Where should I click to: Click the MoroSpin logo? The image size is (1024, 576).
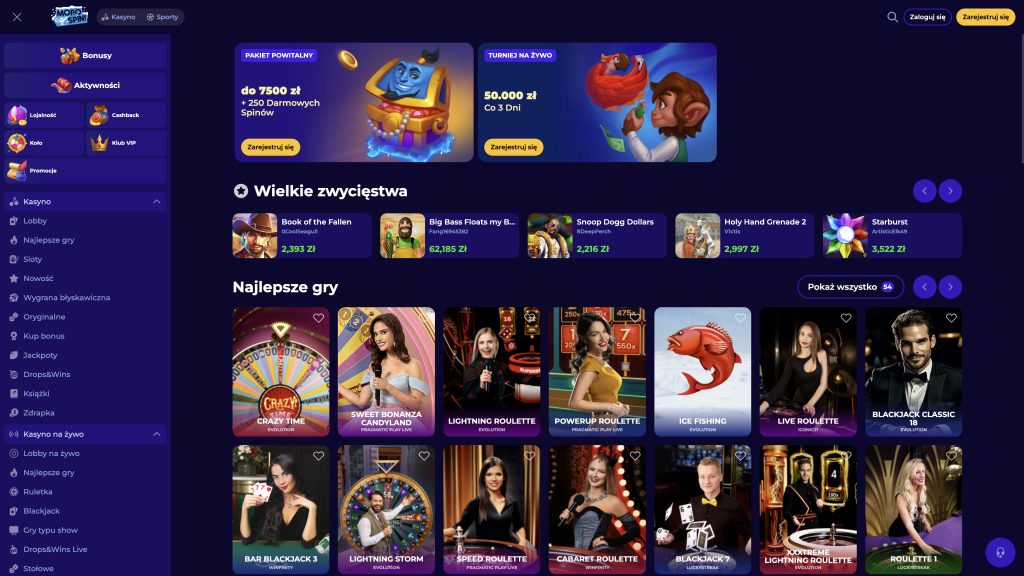(x=69, y=16)
